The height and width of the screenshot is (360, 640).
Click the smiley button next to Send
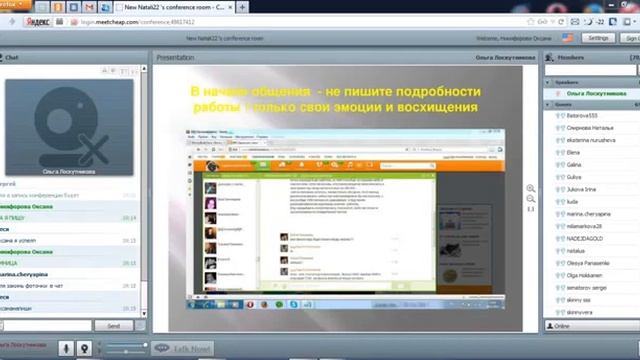tap(140, 326)
